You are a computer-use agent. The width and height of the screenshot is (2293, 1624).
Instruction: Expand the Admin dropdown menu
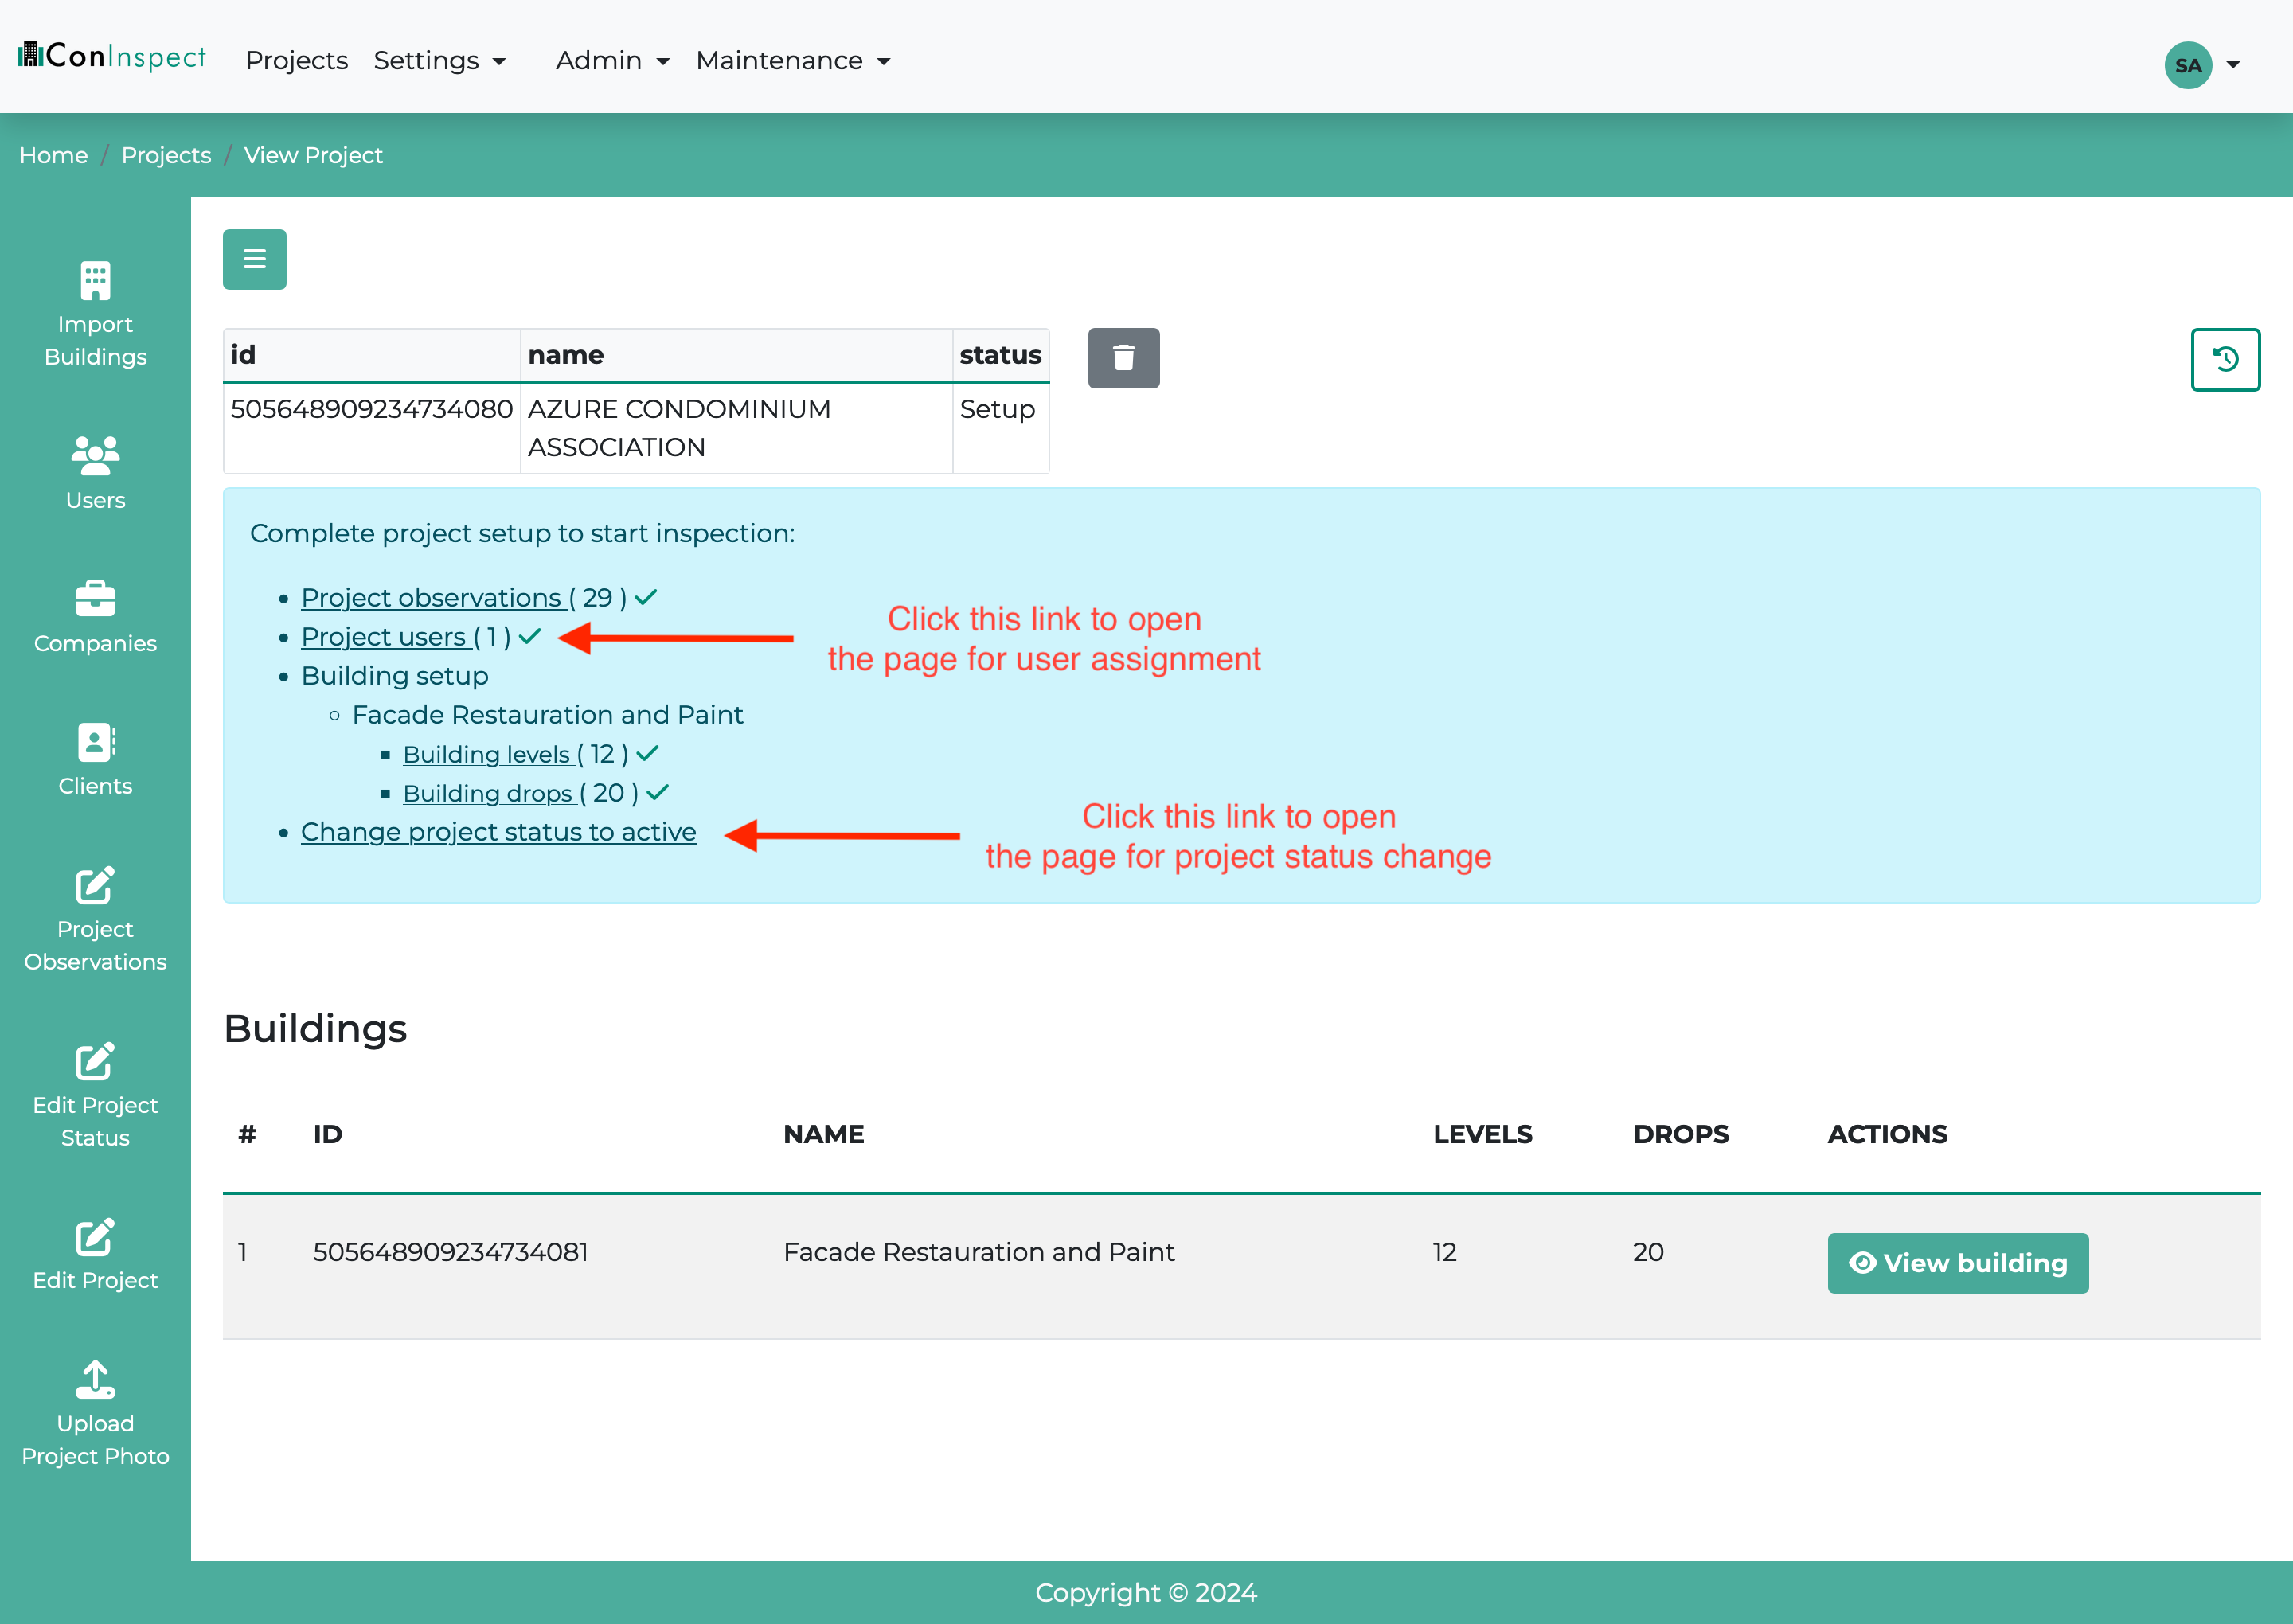coord(613,60)
